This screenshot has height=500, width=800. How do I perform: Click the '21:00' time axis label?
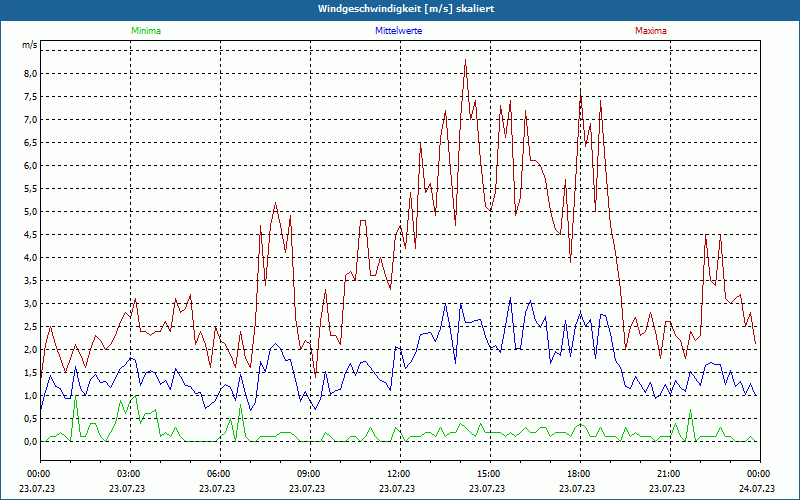[x=667, y=474]
